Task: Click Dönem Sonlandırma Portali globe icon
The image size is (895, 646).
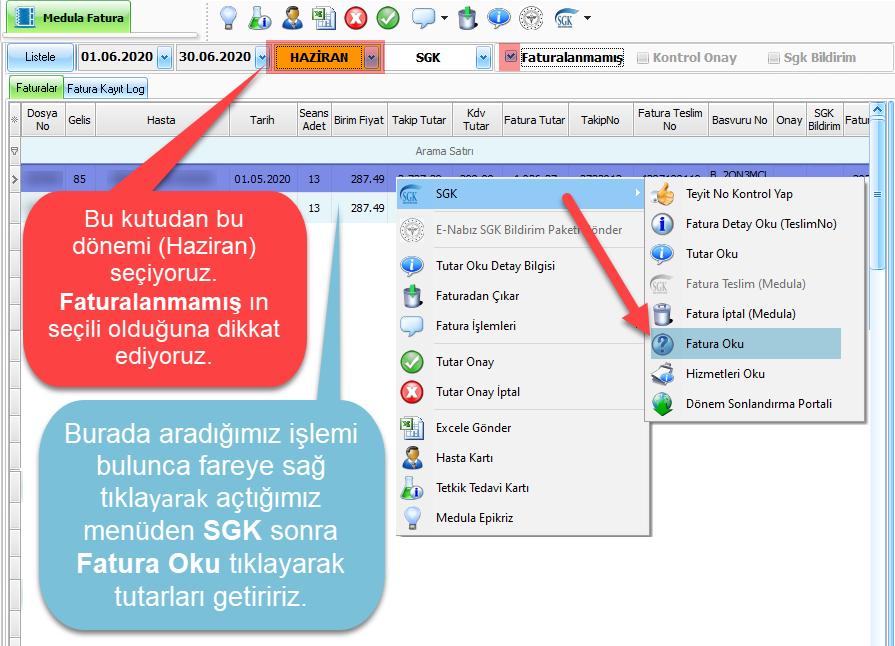Action: pos(663,404)
